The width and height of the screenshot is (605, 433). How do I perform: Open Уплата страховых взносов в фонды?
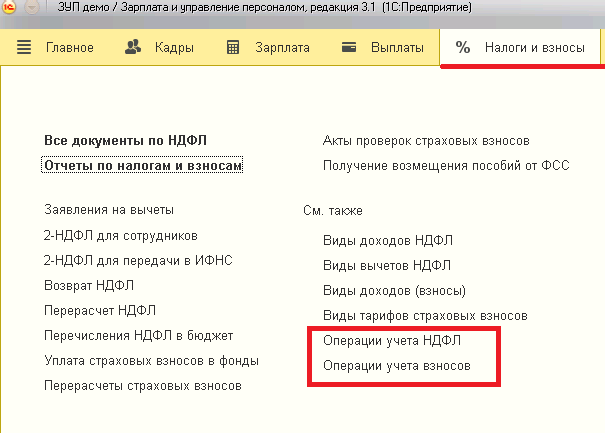[x=152, y=360]
